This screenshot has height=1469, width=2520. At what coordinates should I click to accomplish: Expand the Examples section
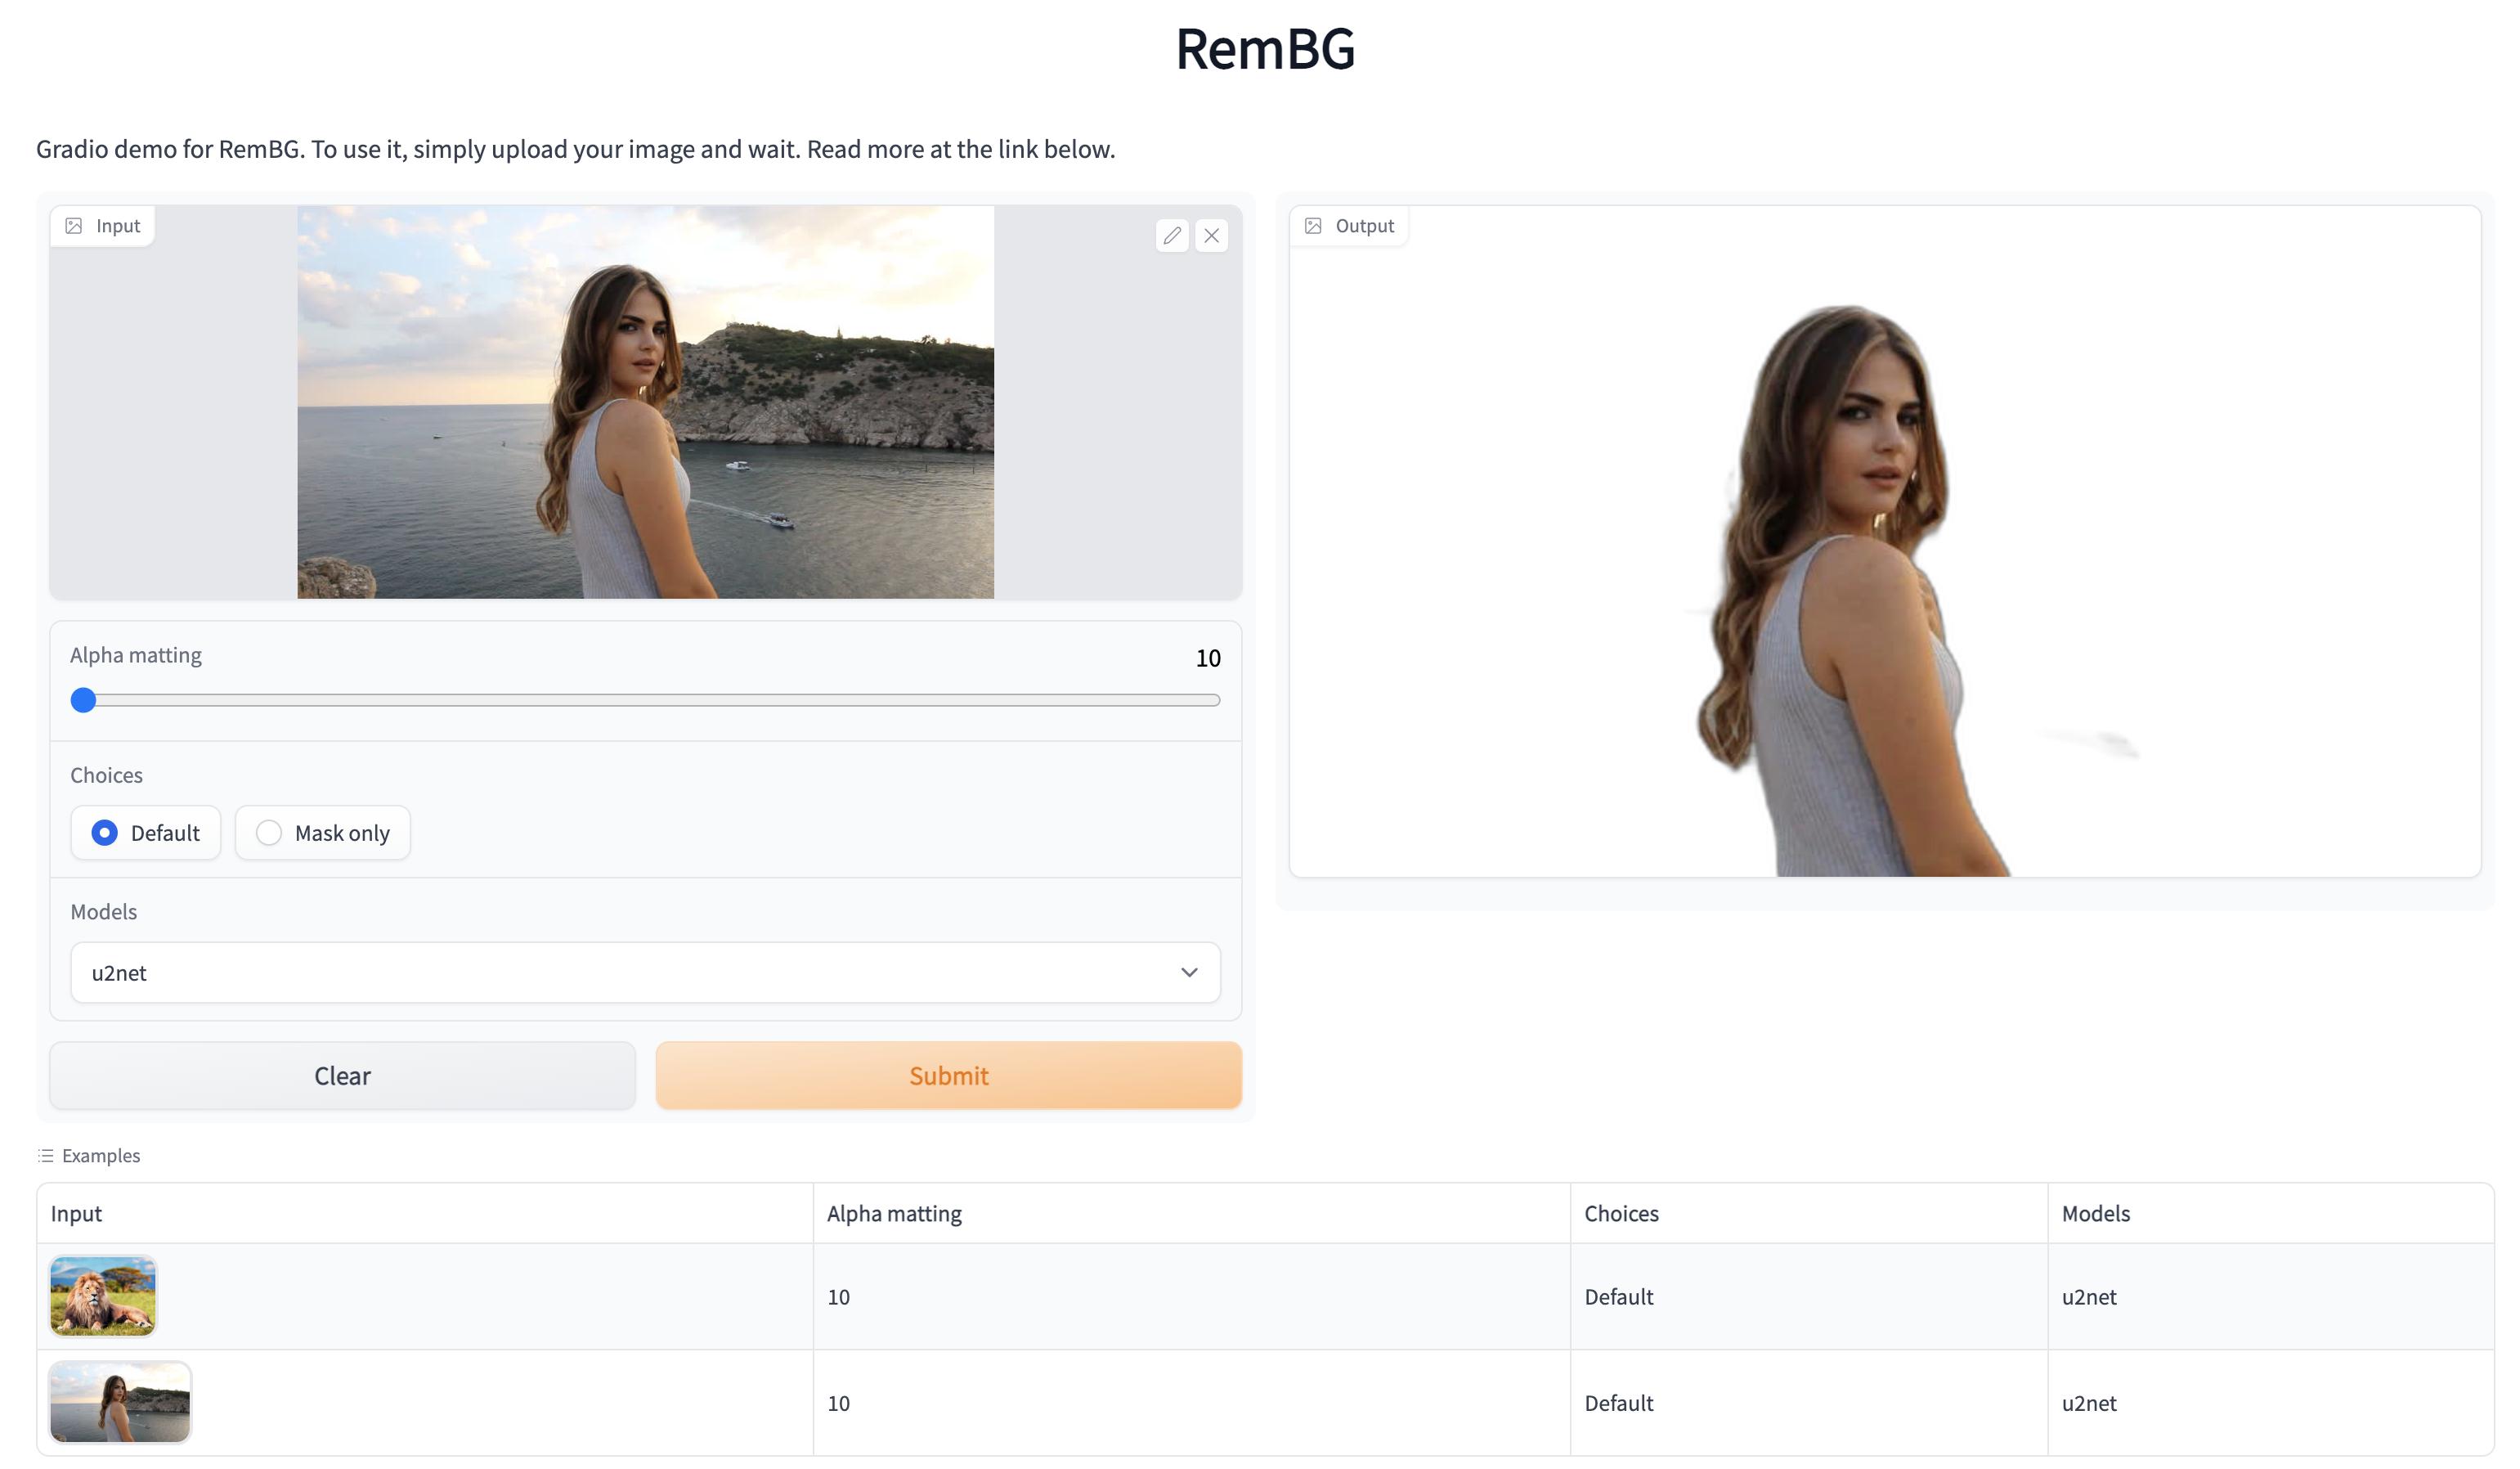101,1155
